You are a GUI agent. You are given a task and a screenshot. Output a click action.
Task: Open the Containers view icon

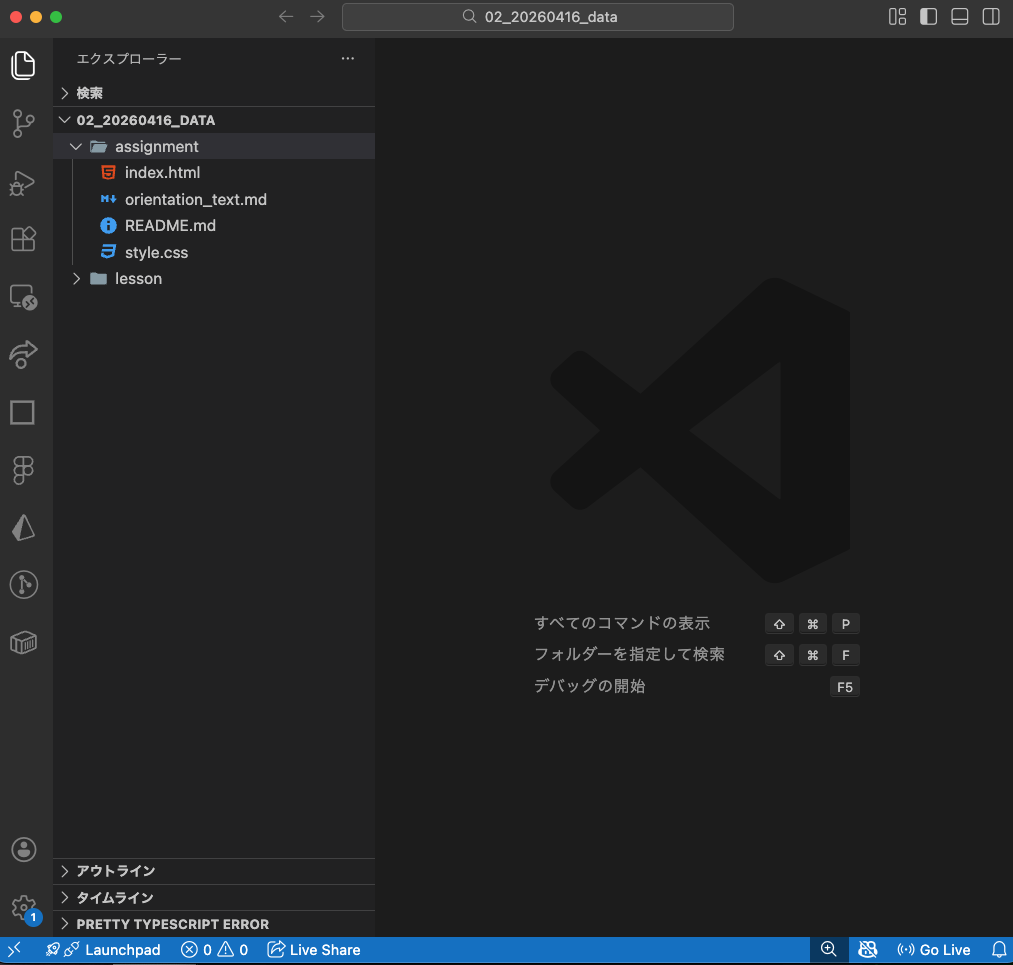[x=23, y=642]
